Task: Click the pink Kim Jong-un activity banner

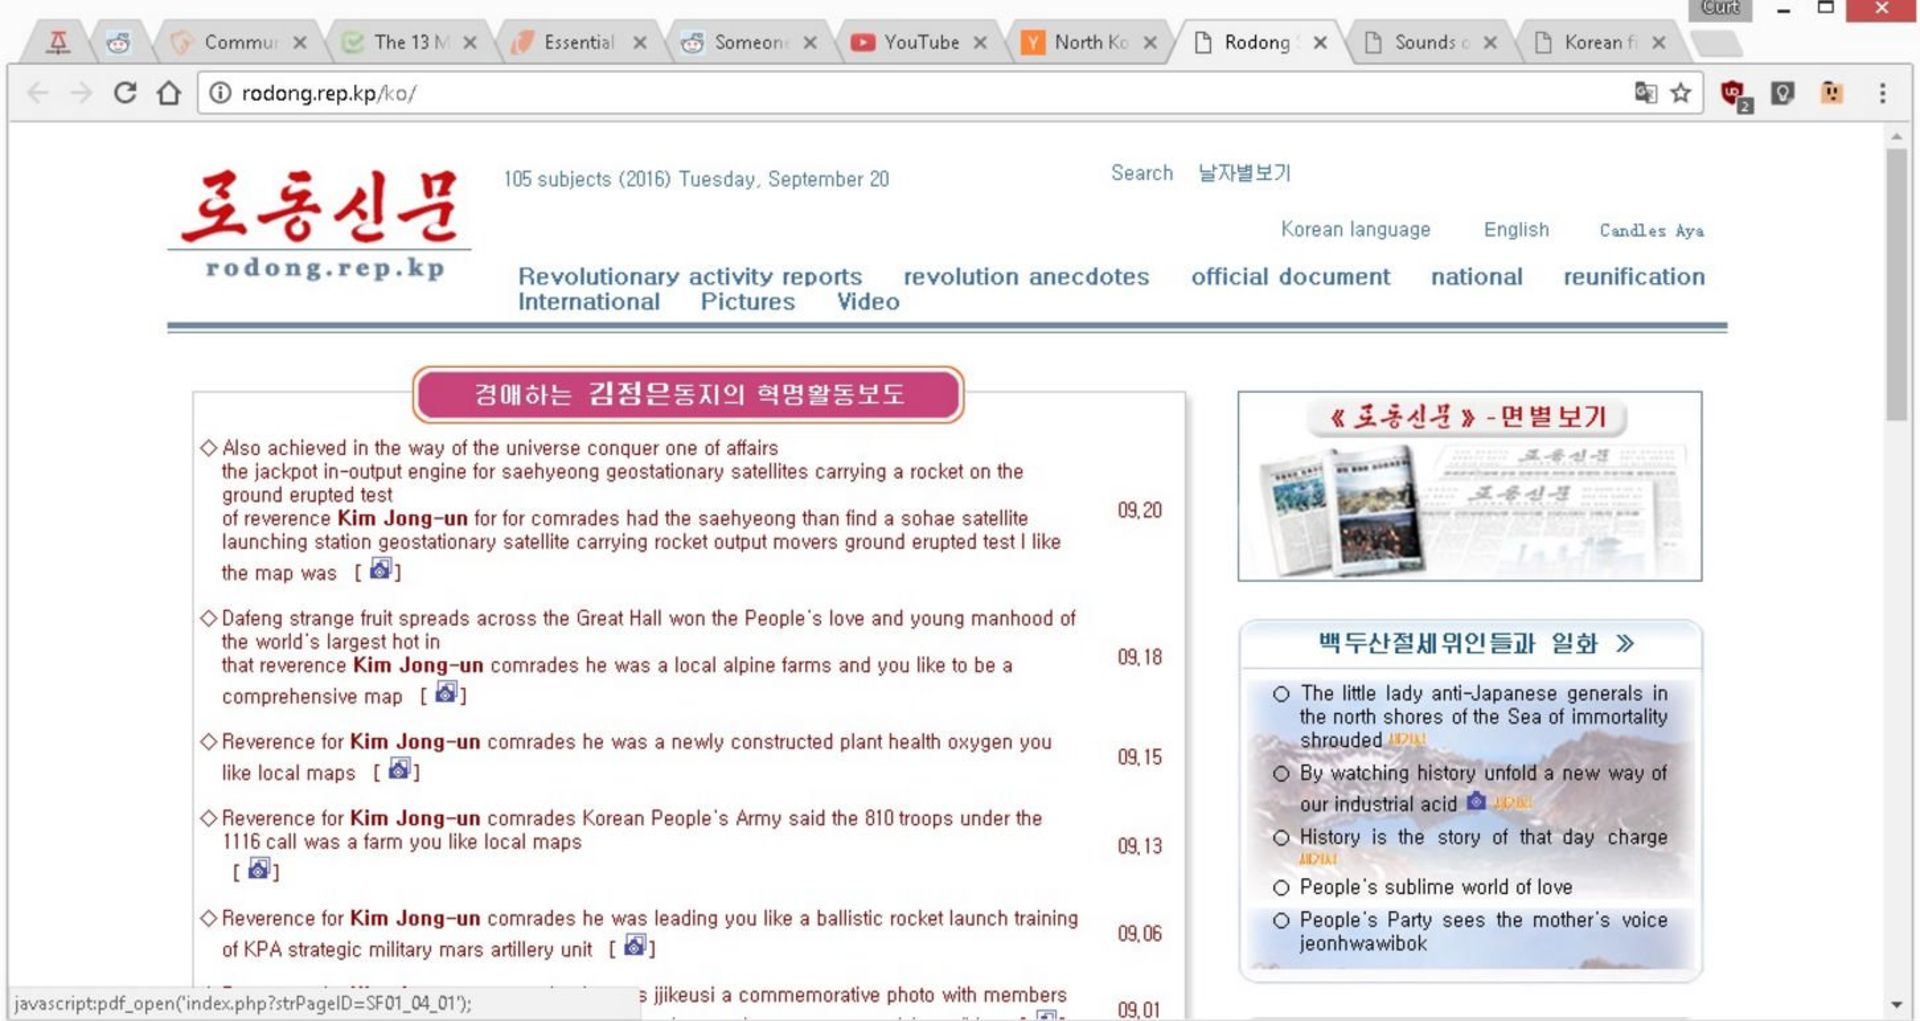Action: [x=688, y=394]
